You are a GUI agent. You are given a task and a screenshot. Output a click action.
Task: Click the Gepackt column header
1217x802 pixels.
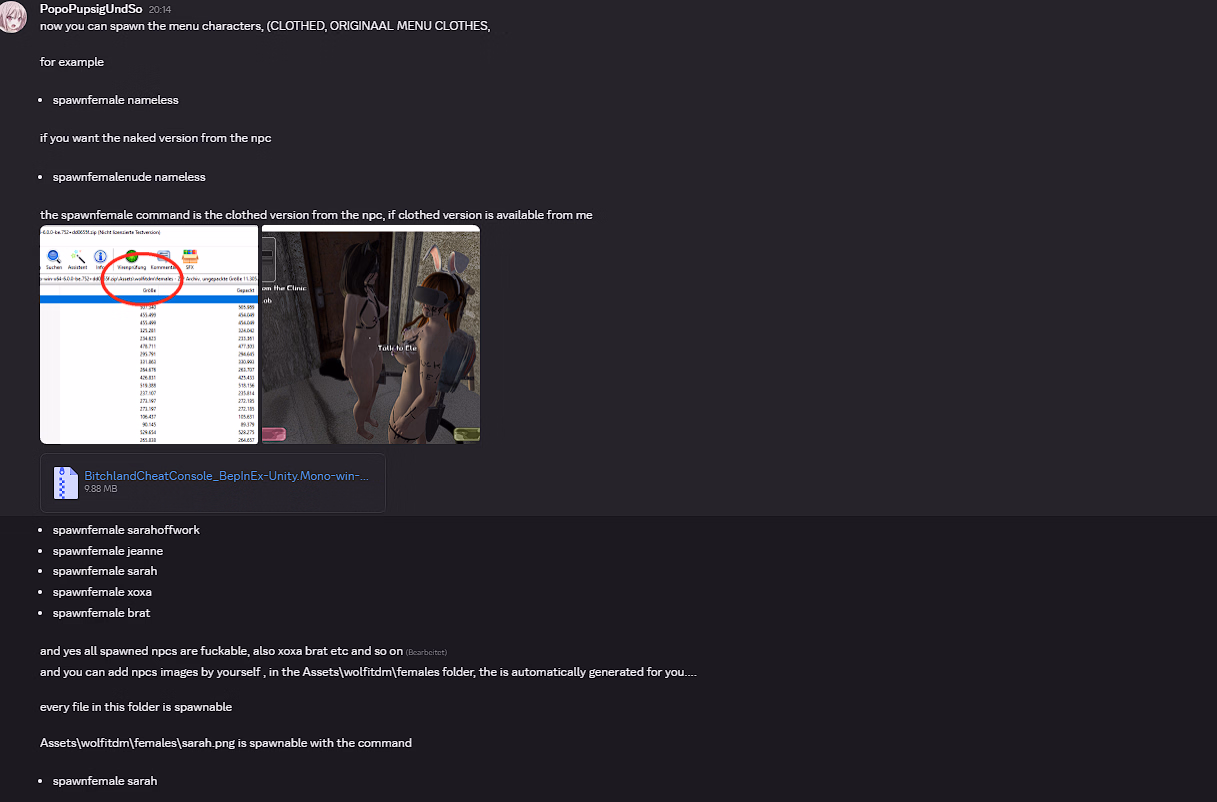coord(244,290)
